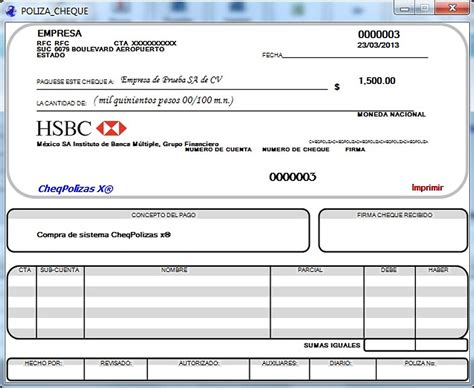This screenshot has width=474, height=388.
Task: Click the DEBE column header
Action: tap(389, 270)
